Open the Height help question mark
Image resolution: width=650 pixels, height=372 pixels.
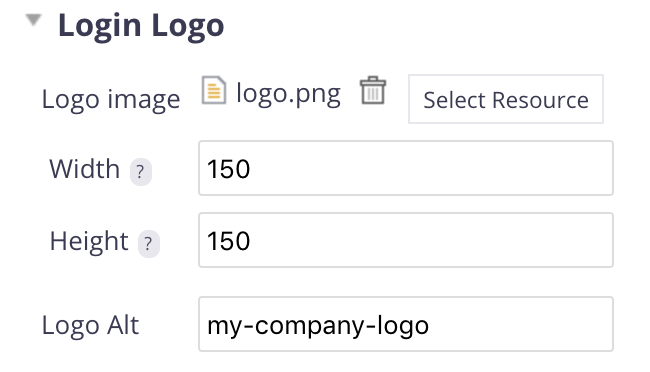148,243
